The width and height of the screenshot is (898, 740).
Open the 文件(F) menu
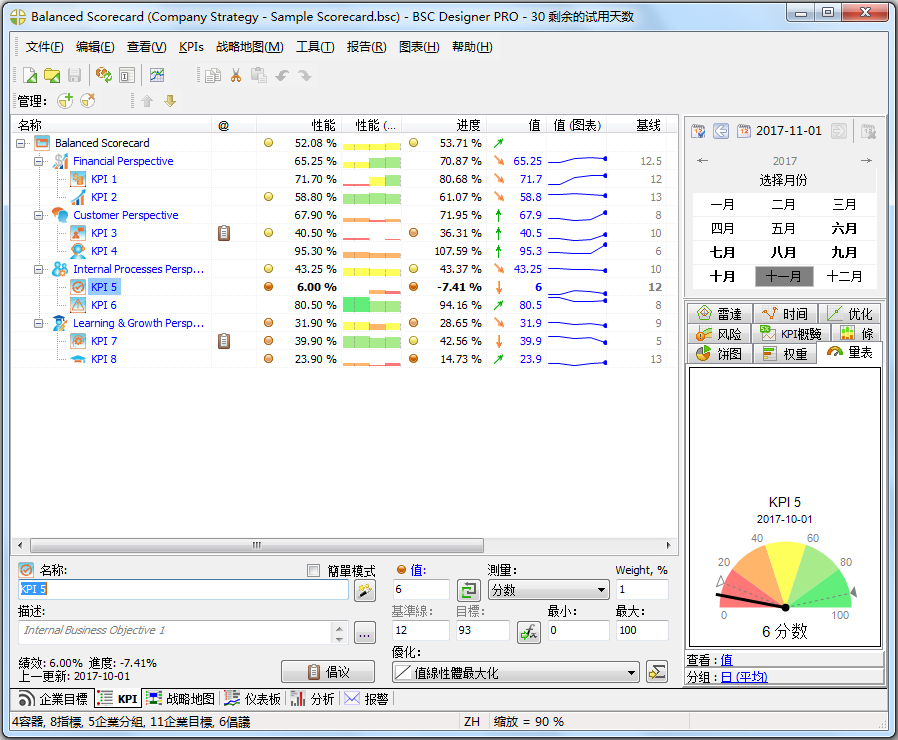point(44,47)
